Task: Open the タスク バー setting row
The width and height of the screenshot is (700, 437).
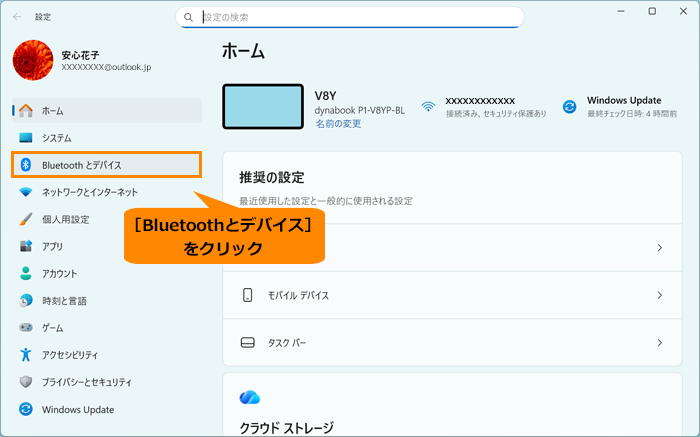Action: [452, 342]
